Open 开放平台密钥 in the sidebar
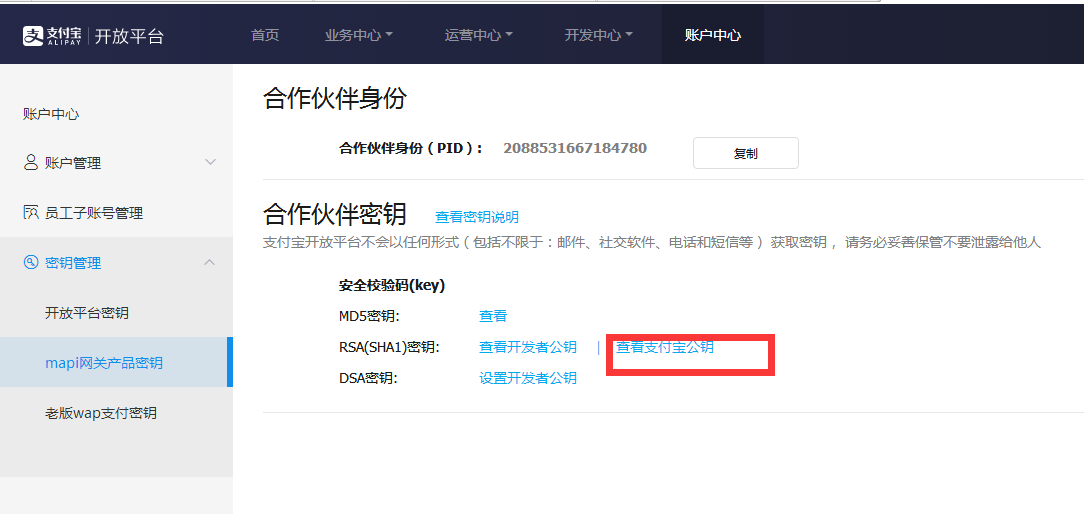Viewport: 1084px width, 514px height. tap(87, 313)
